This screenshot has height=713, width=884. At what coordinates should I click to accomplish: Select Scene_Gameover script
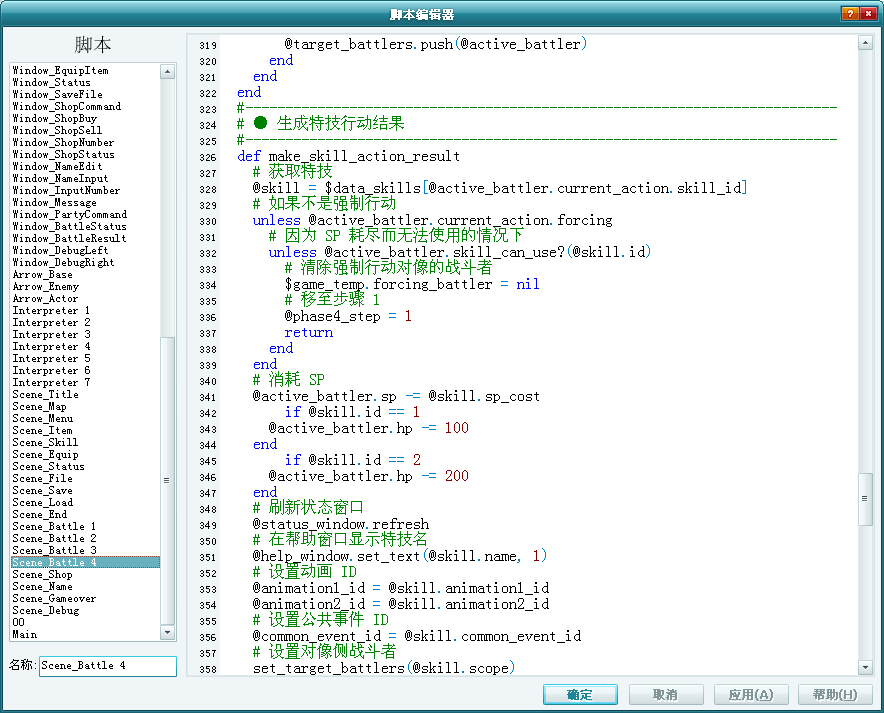pyautogui.click(x=54, y=598)
